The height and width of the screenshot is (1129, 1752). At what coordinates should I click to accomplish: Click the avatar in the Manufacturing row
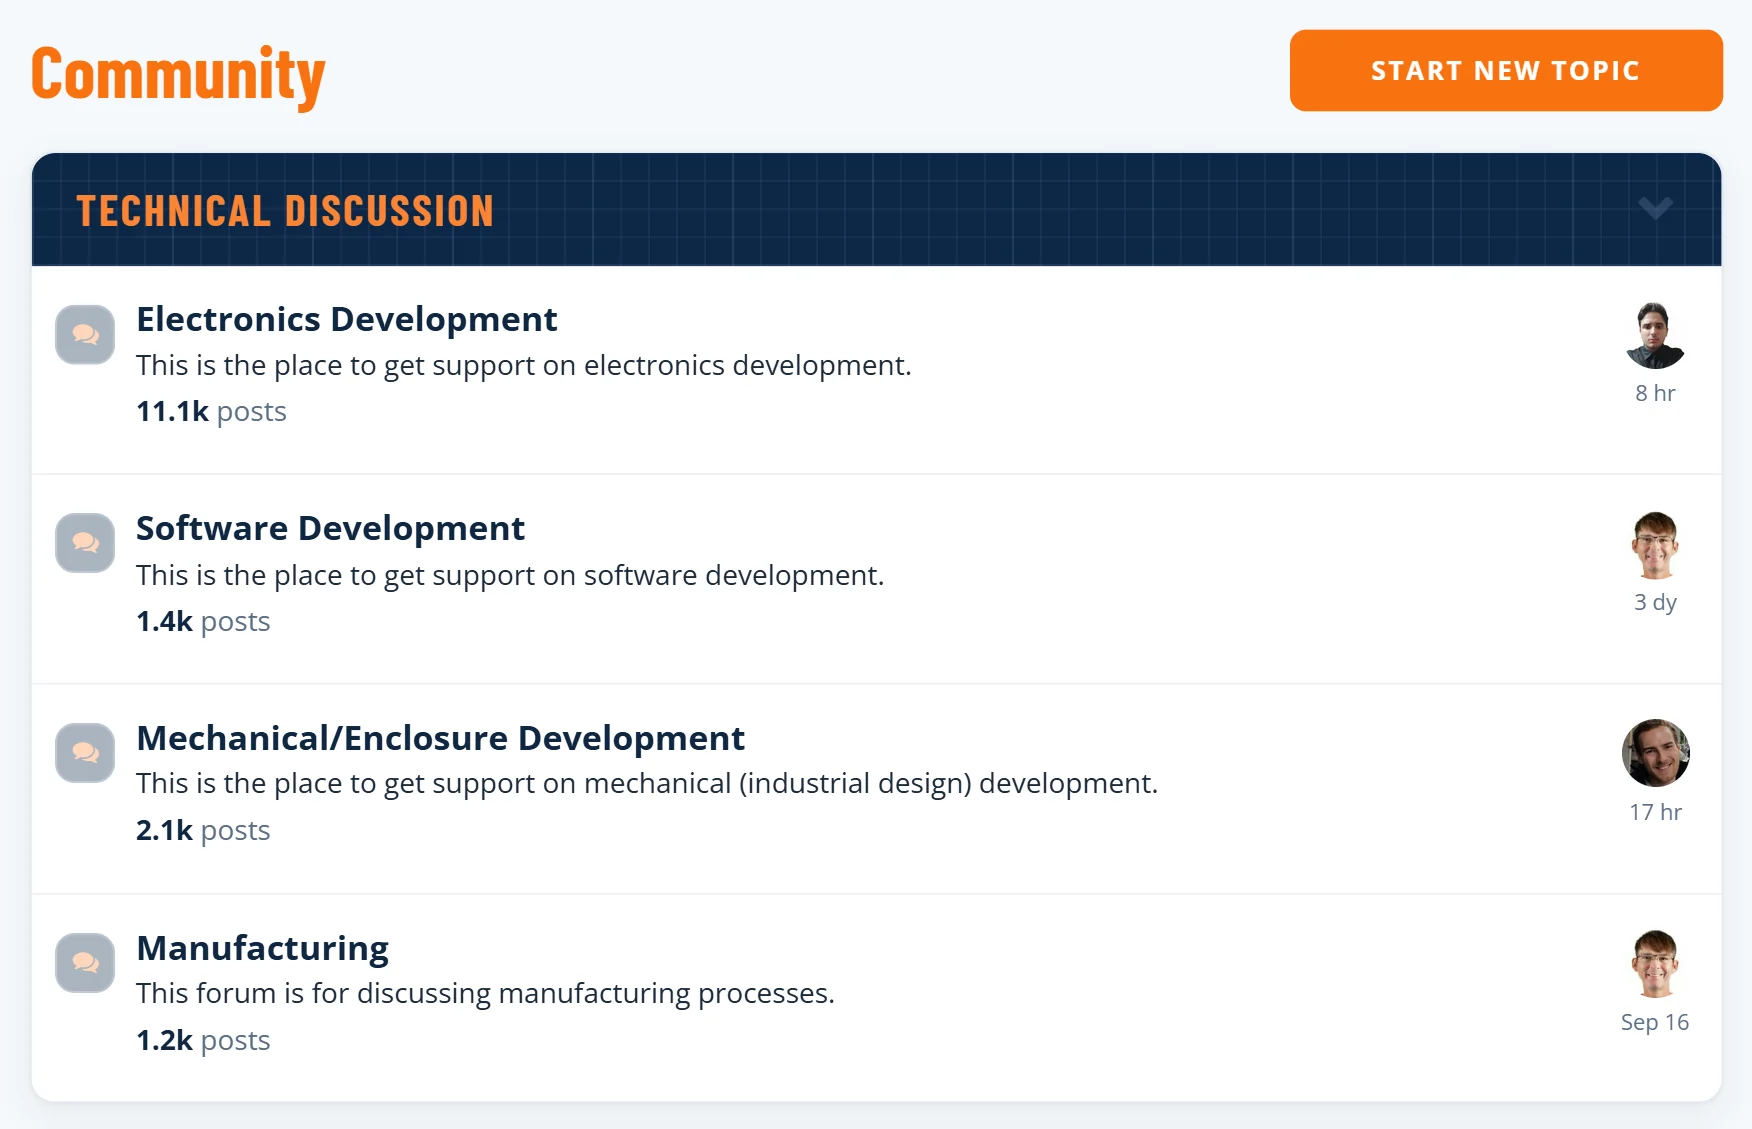click(1655, 963)
